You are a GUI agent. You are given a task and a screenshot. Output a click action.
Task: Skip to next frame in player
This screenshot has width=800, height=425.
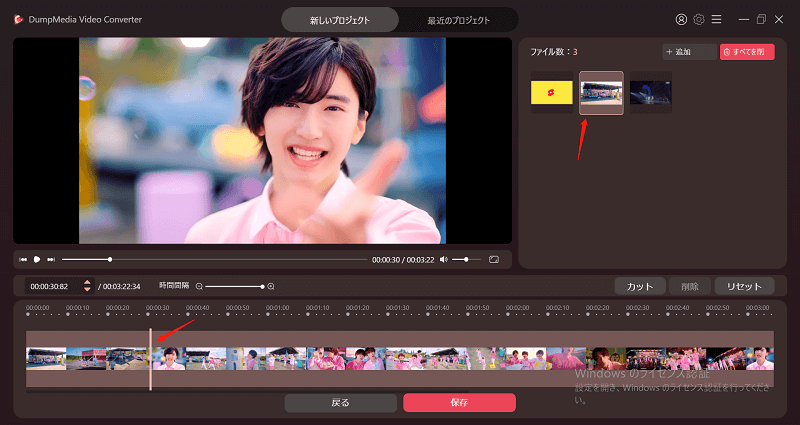point(51,260)
